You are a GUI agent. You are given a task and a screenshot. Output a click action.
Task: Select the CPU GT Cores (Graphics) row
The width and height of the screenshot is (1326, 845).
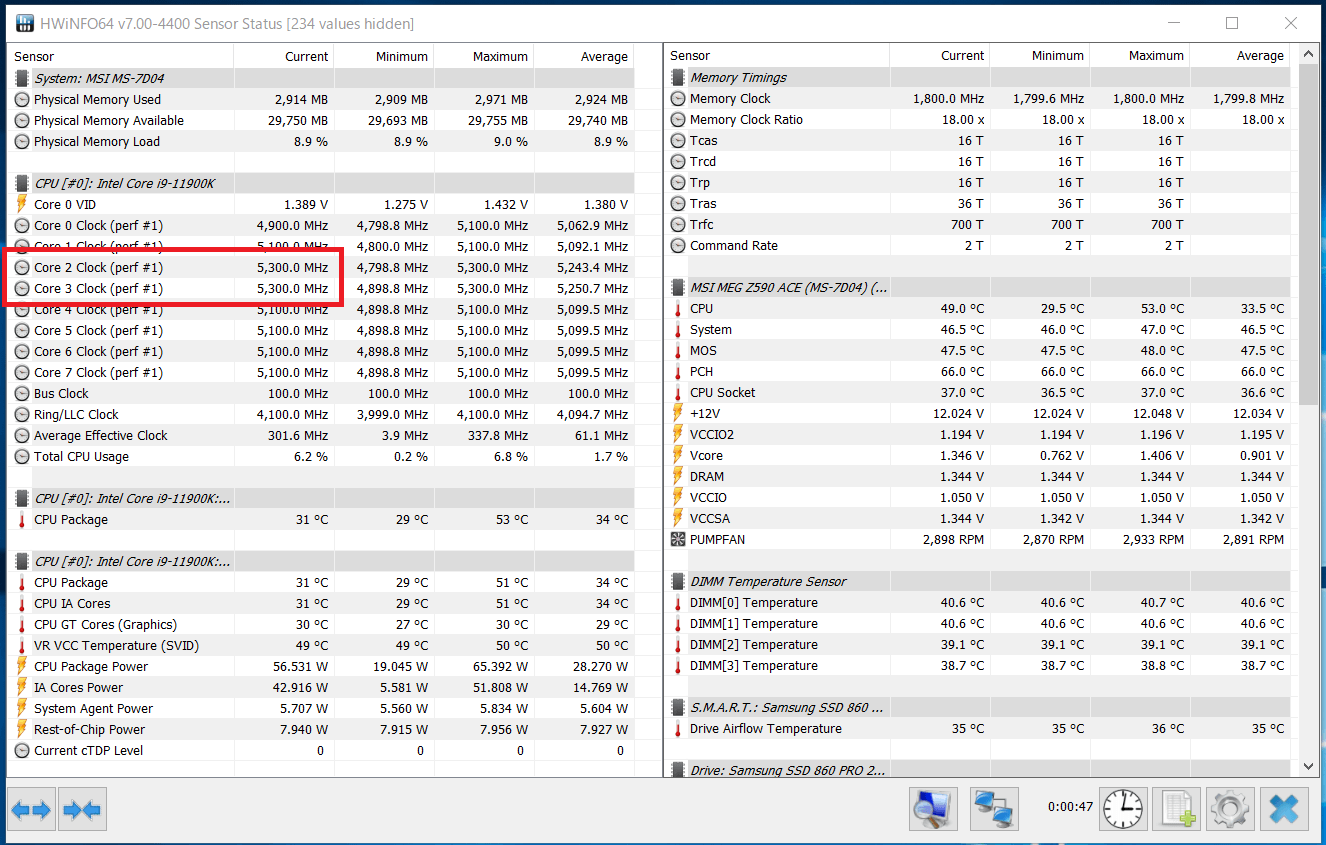coord(321,624)
